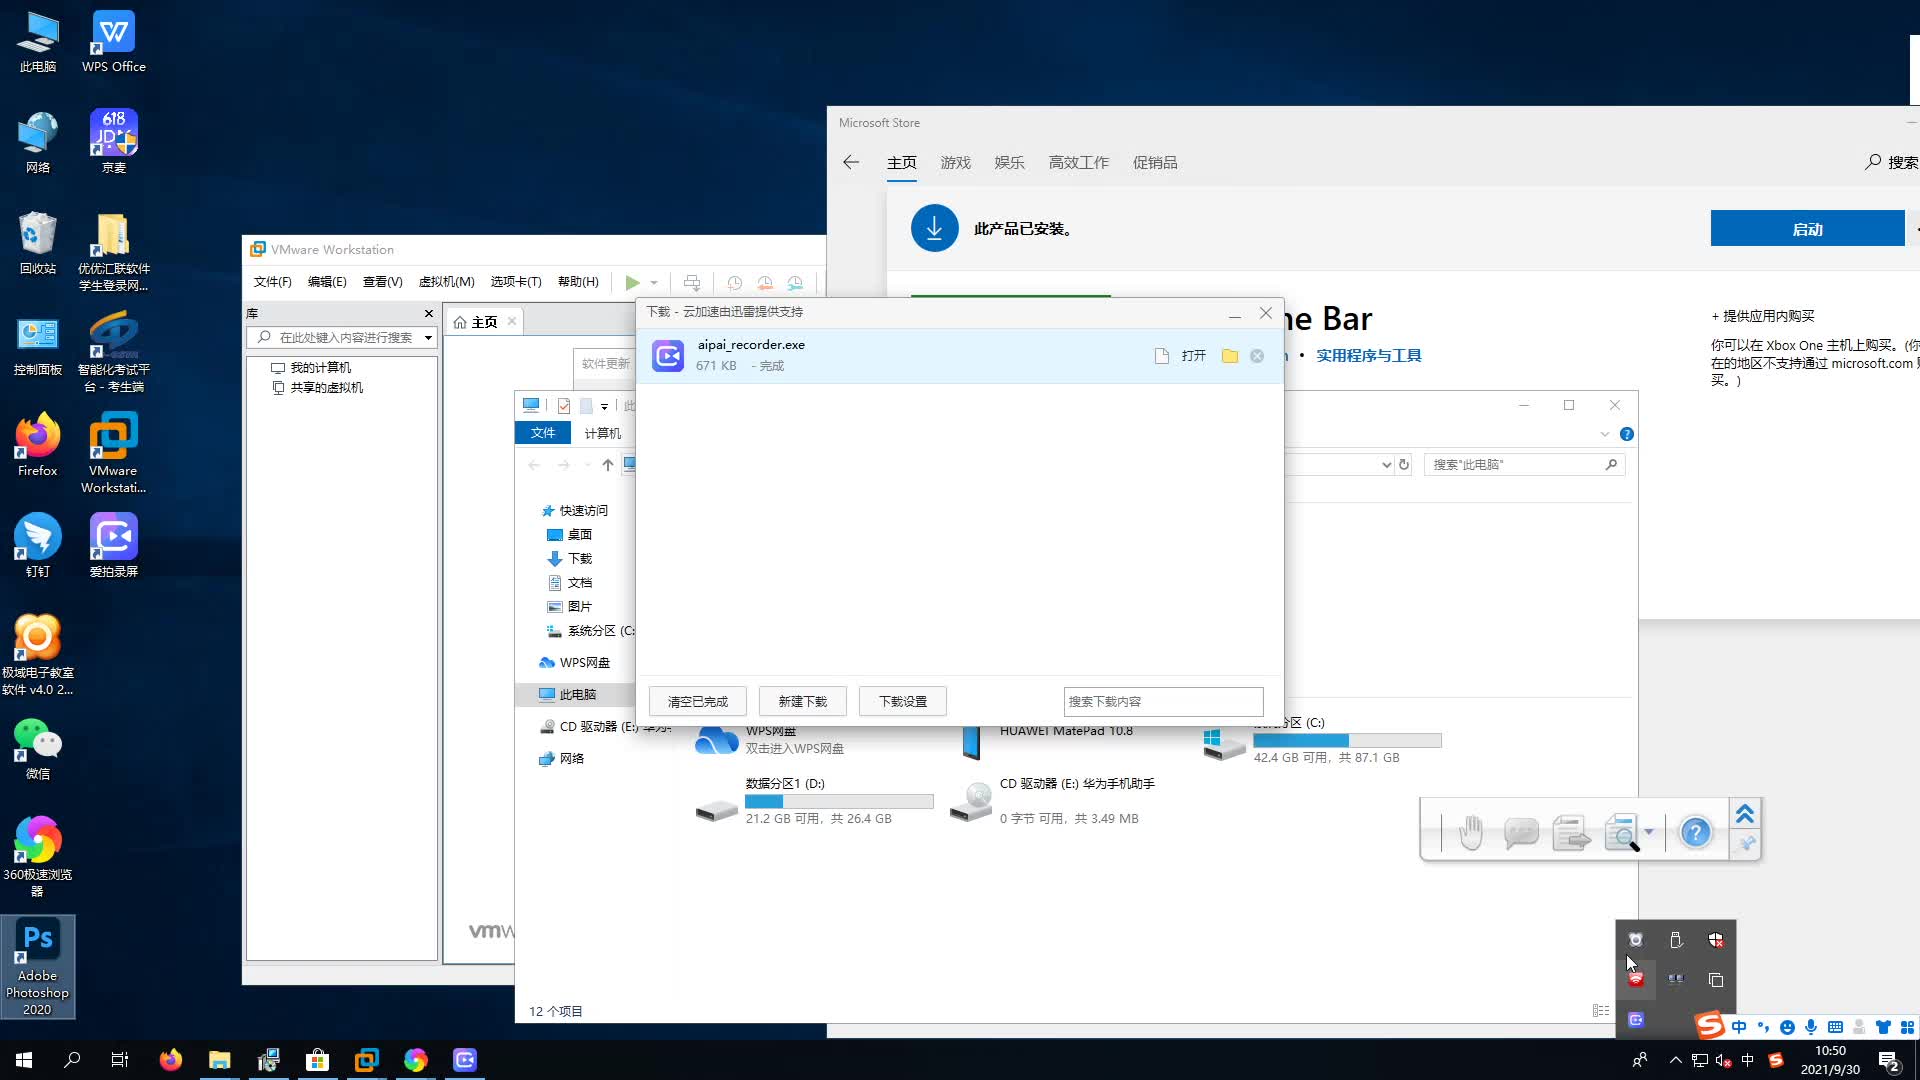Open File Explorer help question-mark icon

point(1627,434)
